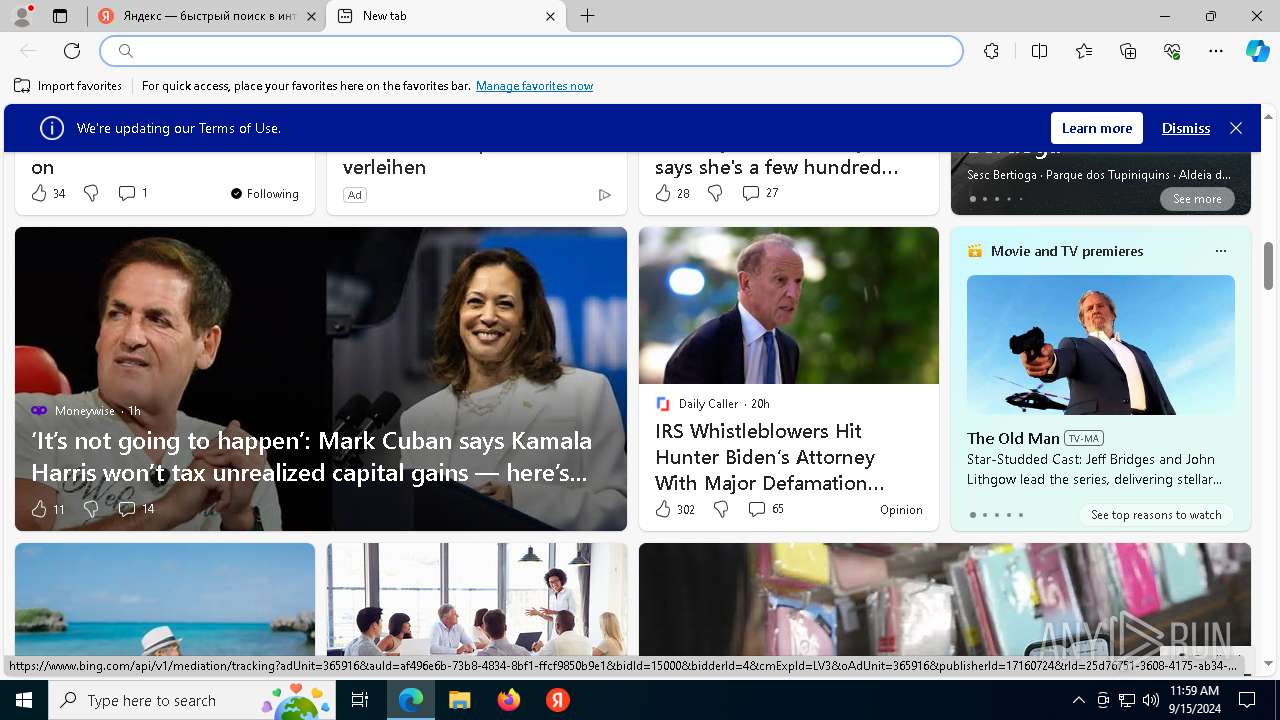Open the beach article thumbnail
1280x720 pixels.
(x=165, y=599)
